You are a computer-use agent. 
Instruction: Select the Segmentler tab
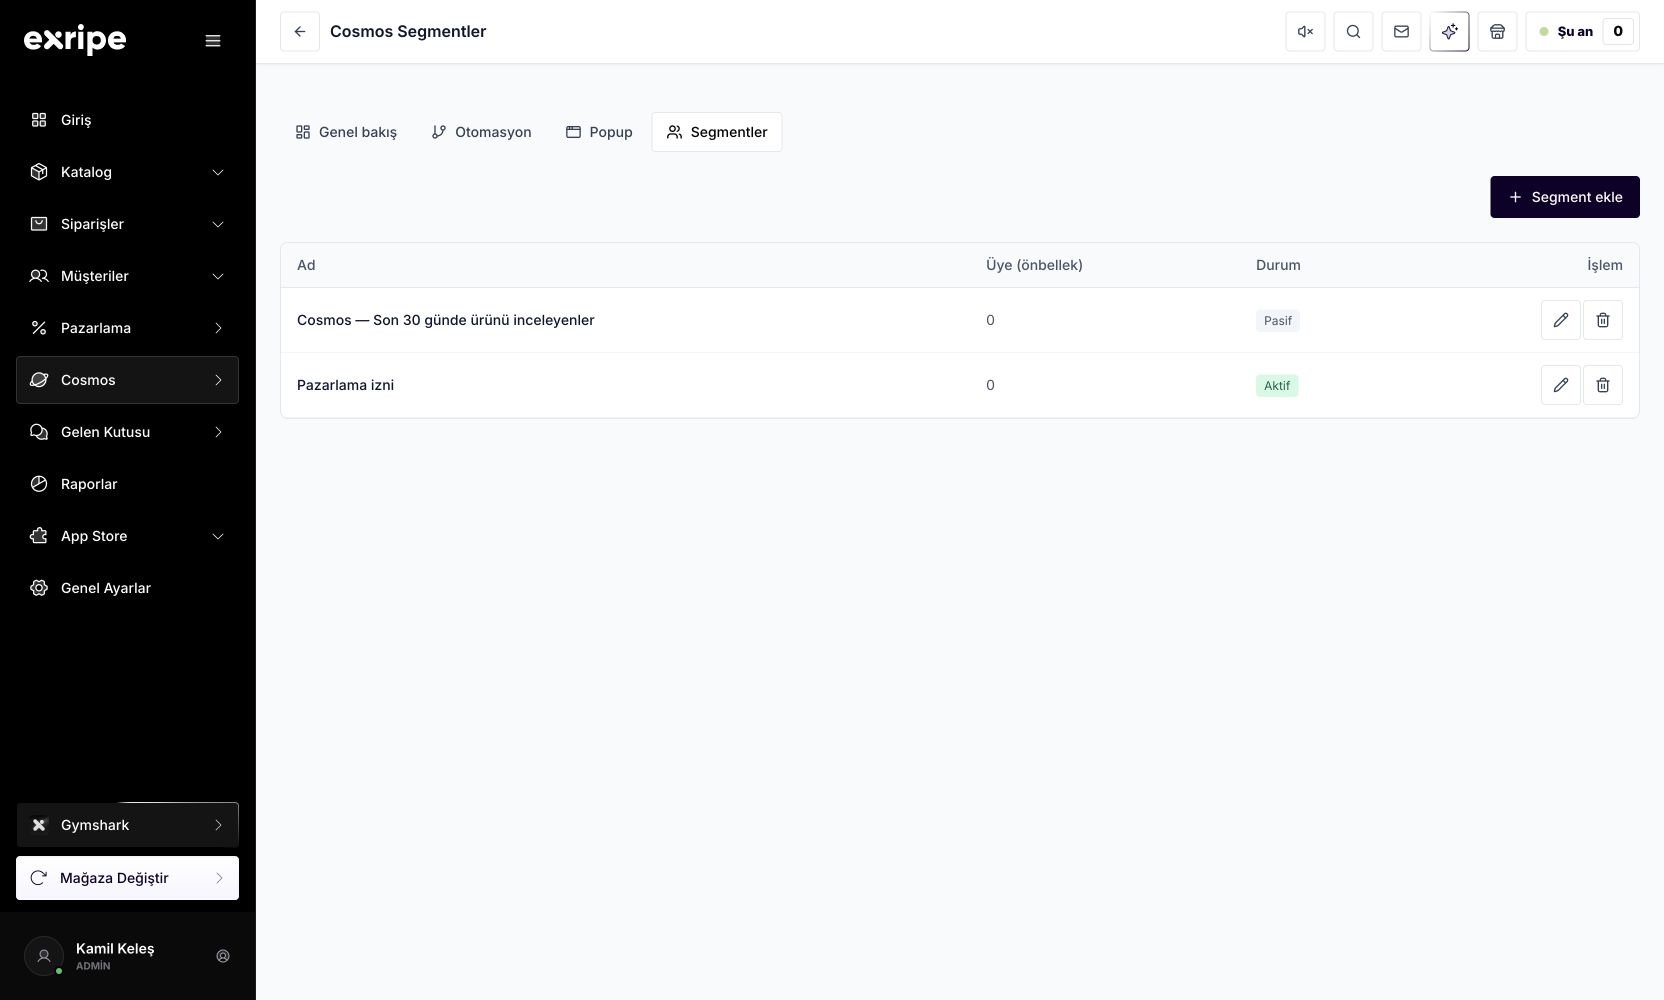tap(717, 132)
